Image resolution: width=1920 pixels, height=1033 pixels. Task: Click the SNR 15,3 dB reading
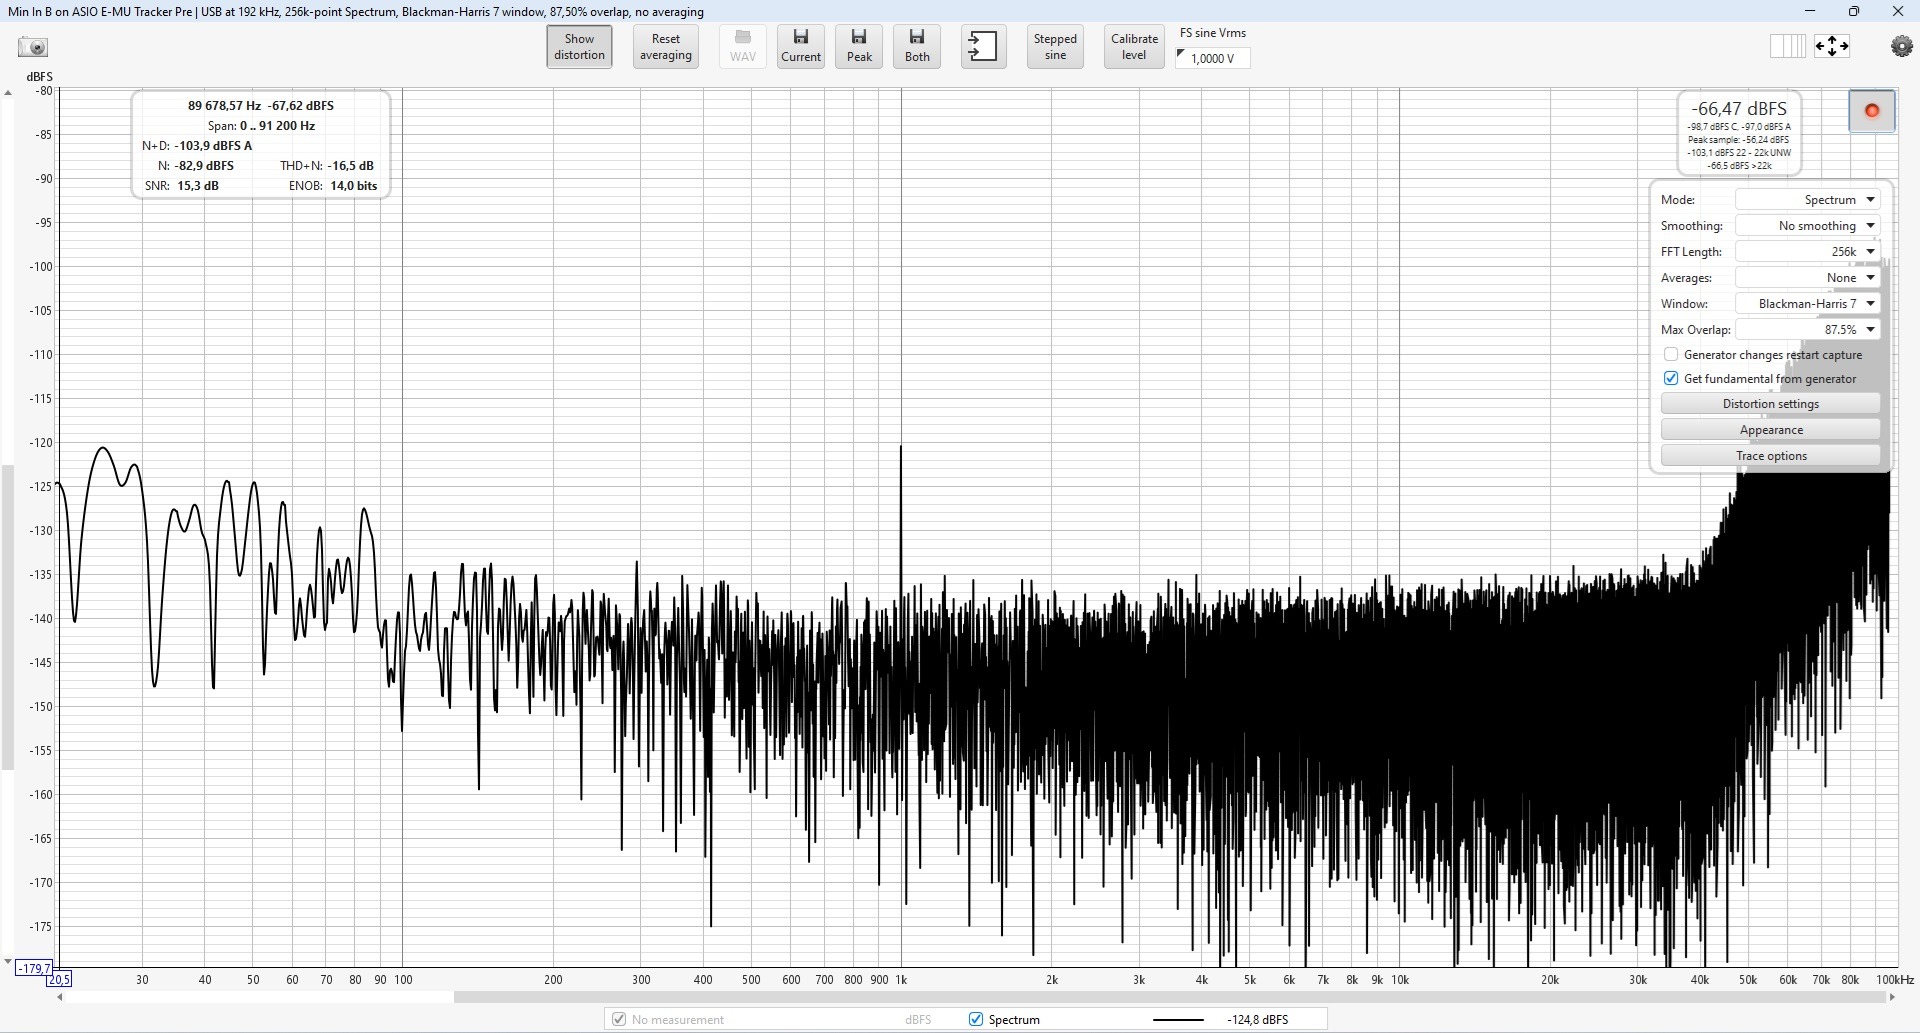(182, 186)
